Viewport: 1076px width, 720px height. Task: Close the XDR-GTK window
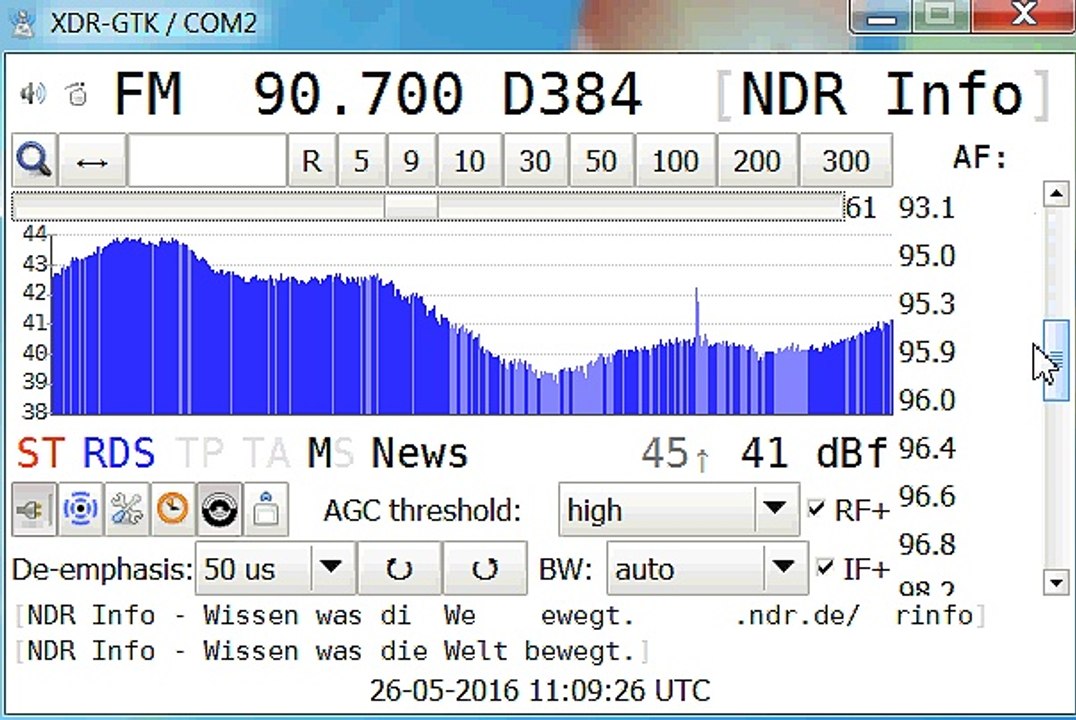coord(1022,15)
